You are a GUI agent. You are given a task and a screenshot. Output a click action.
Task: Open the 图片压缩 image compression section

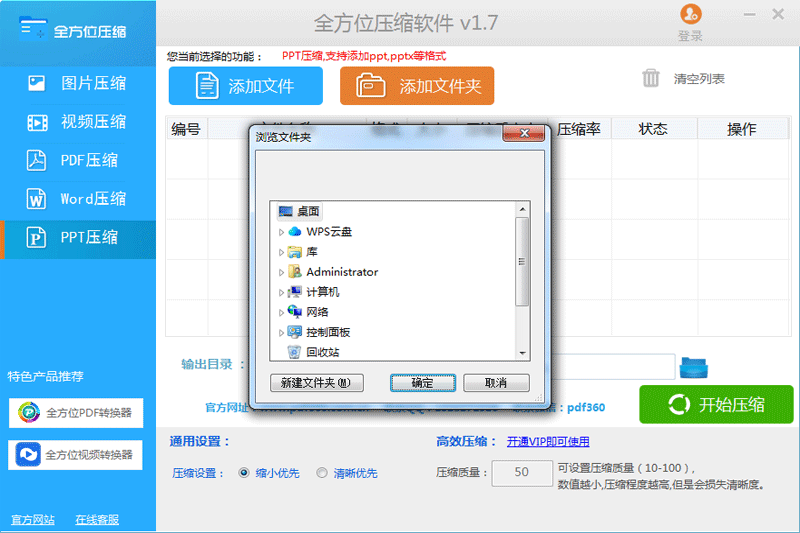tap(78, 83)
